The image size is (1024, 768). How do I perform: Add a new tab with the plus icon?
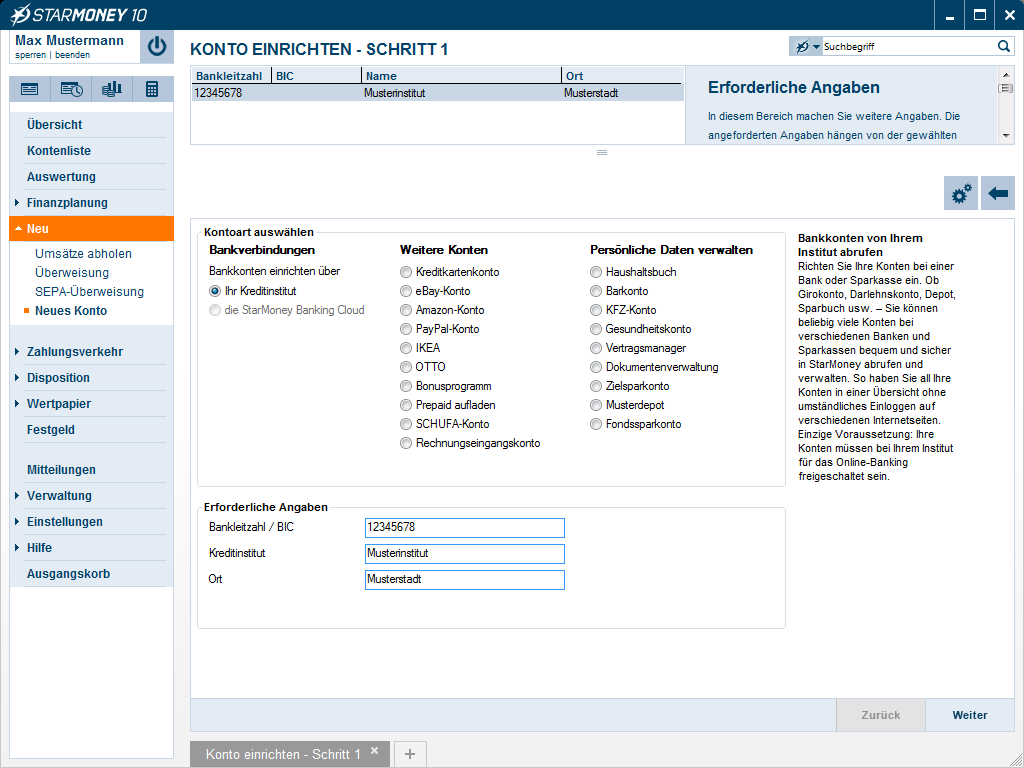pyautogui.click(x=409, y=754)
